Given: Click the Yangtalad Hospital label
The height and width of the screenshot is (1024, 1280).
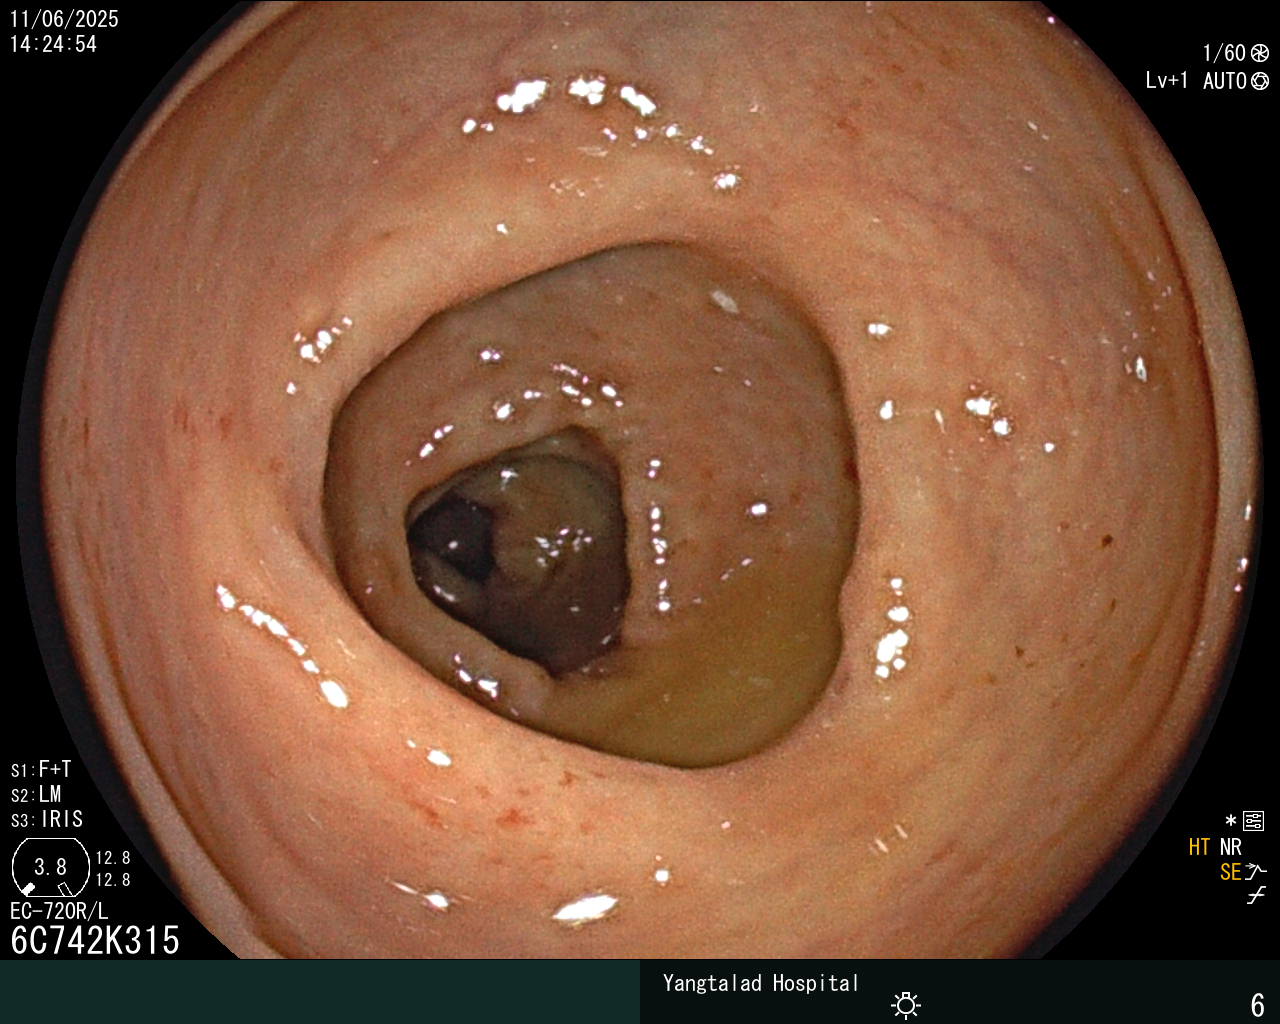Looking at the screenshot, I should 761,983.
